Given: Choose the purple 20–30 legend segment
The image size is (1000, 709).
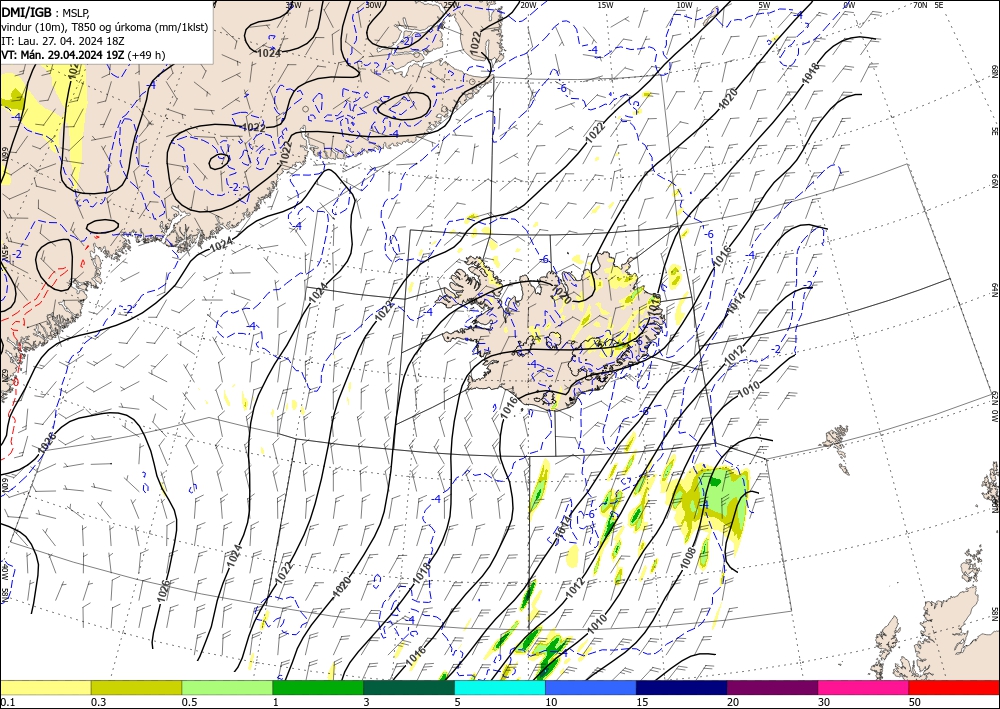Looking at the screenshot, I should tap(772, 687).
